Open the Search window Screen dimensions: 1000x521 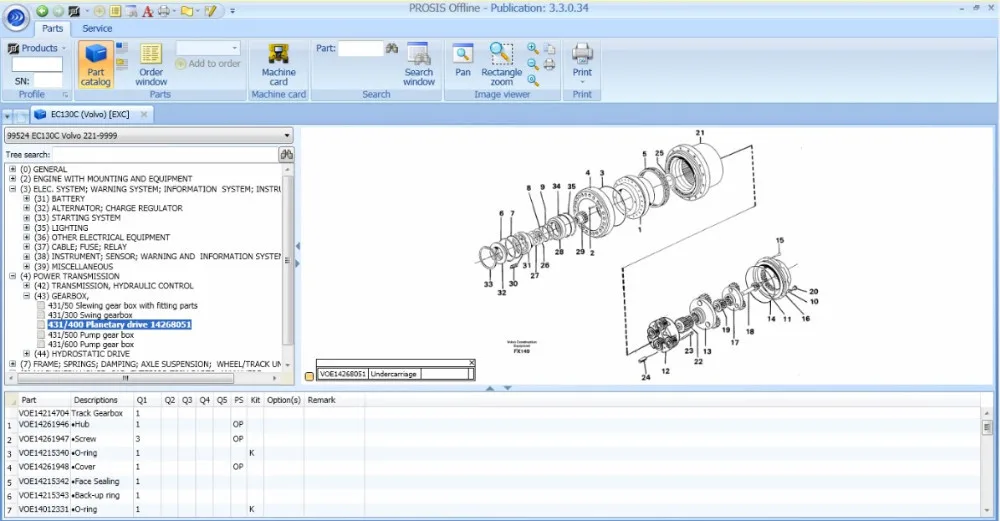[x=419, y=64]
